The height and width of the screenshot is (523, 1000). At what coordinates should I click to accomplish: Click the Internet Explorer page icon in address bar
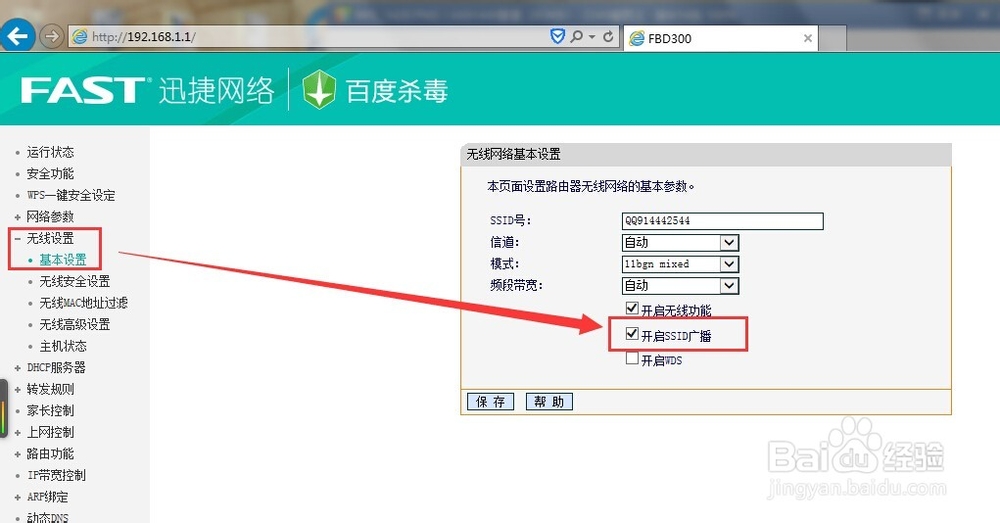click(x=79, y=36)
